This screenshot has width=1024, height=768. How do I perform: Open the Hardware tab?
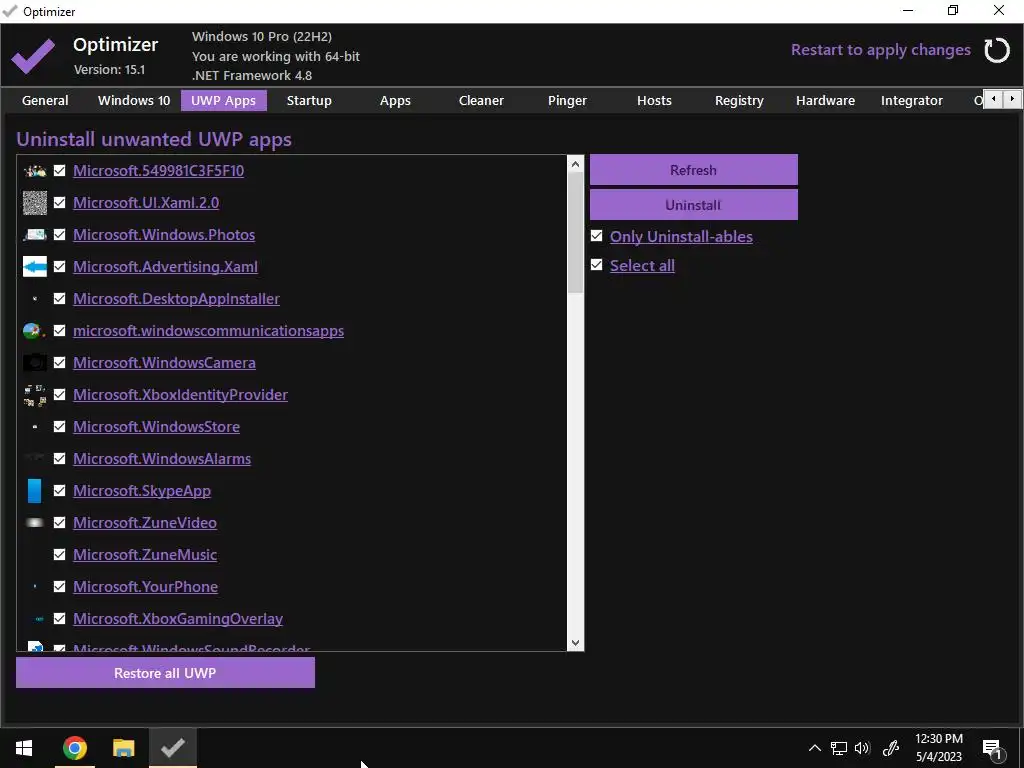tap(825, 101)
